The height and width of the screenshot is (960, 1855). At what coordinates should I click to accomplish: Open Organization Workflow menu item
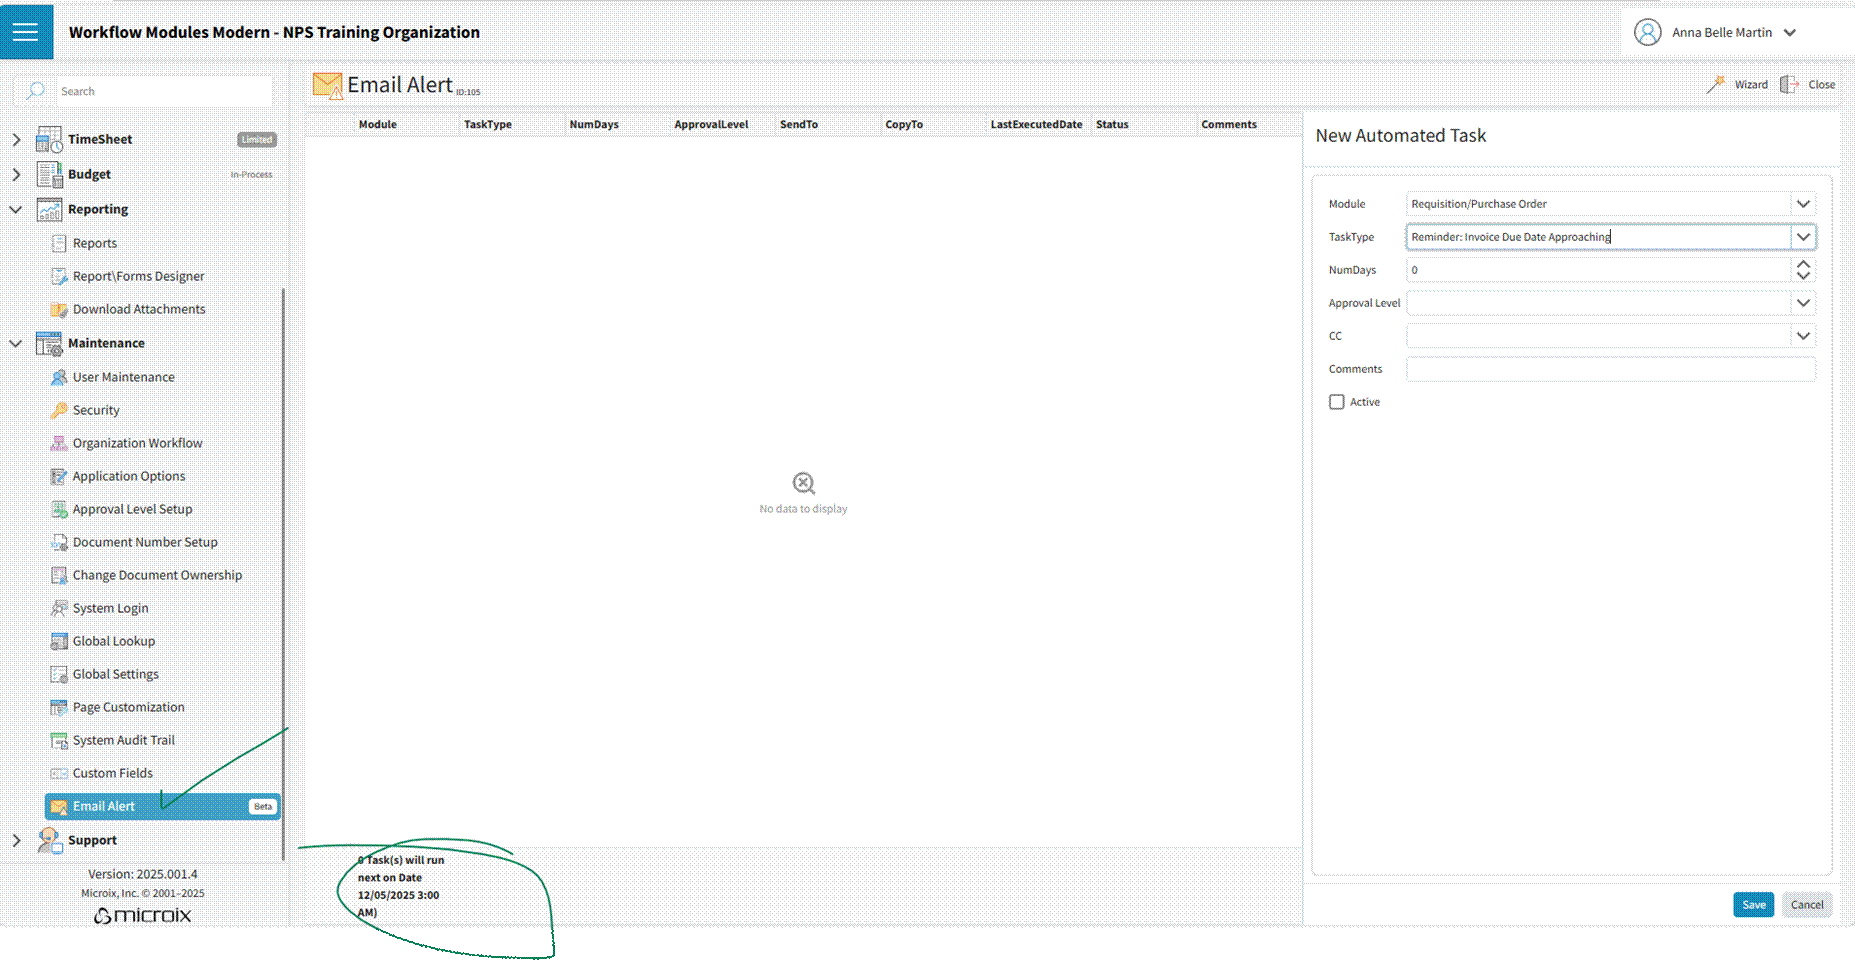(x=137, y=443)
